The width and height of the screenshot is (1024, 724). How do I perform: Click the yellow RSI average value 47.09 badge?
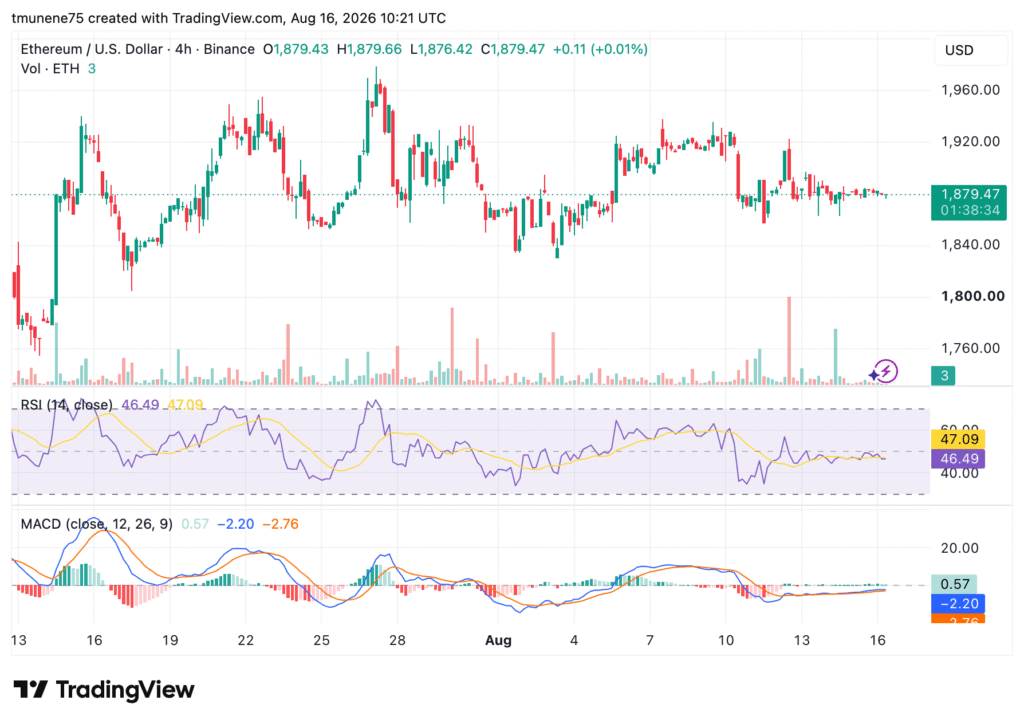957,439
